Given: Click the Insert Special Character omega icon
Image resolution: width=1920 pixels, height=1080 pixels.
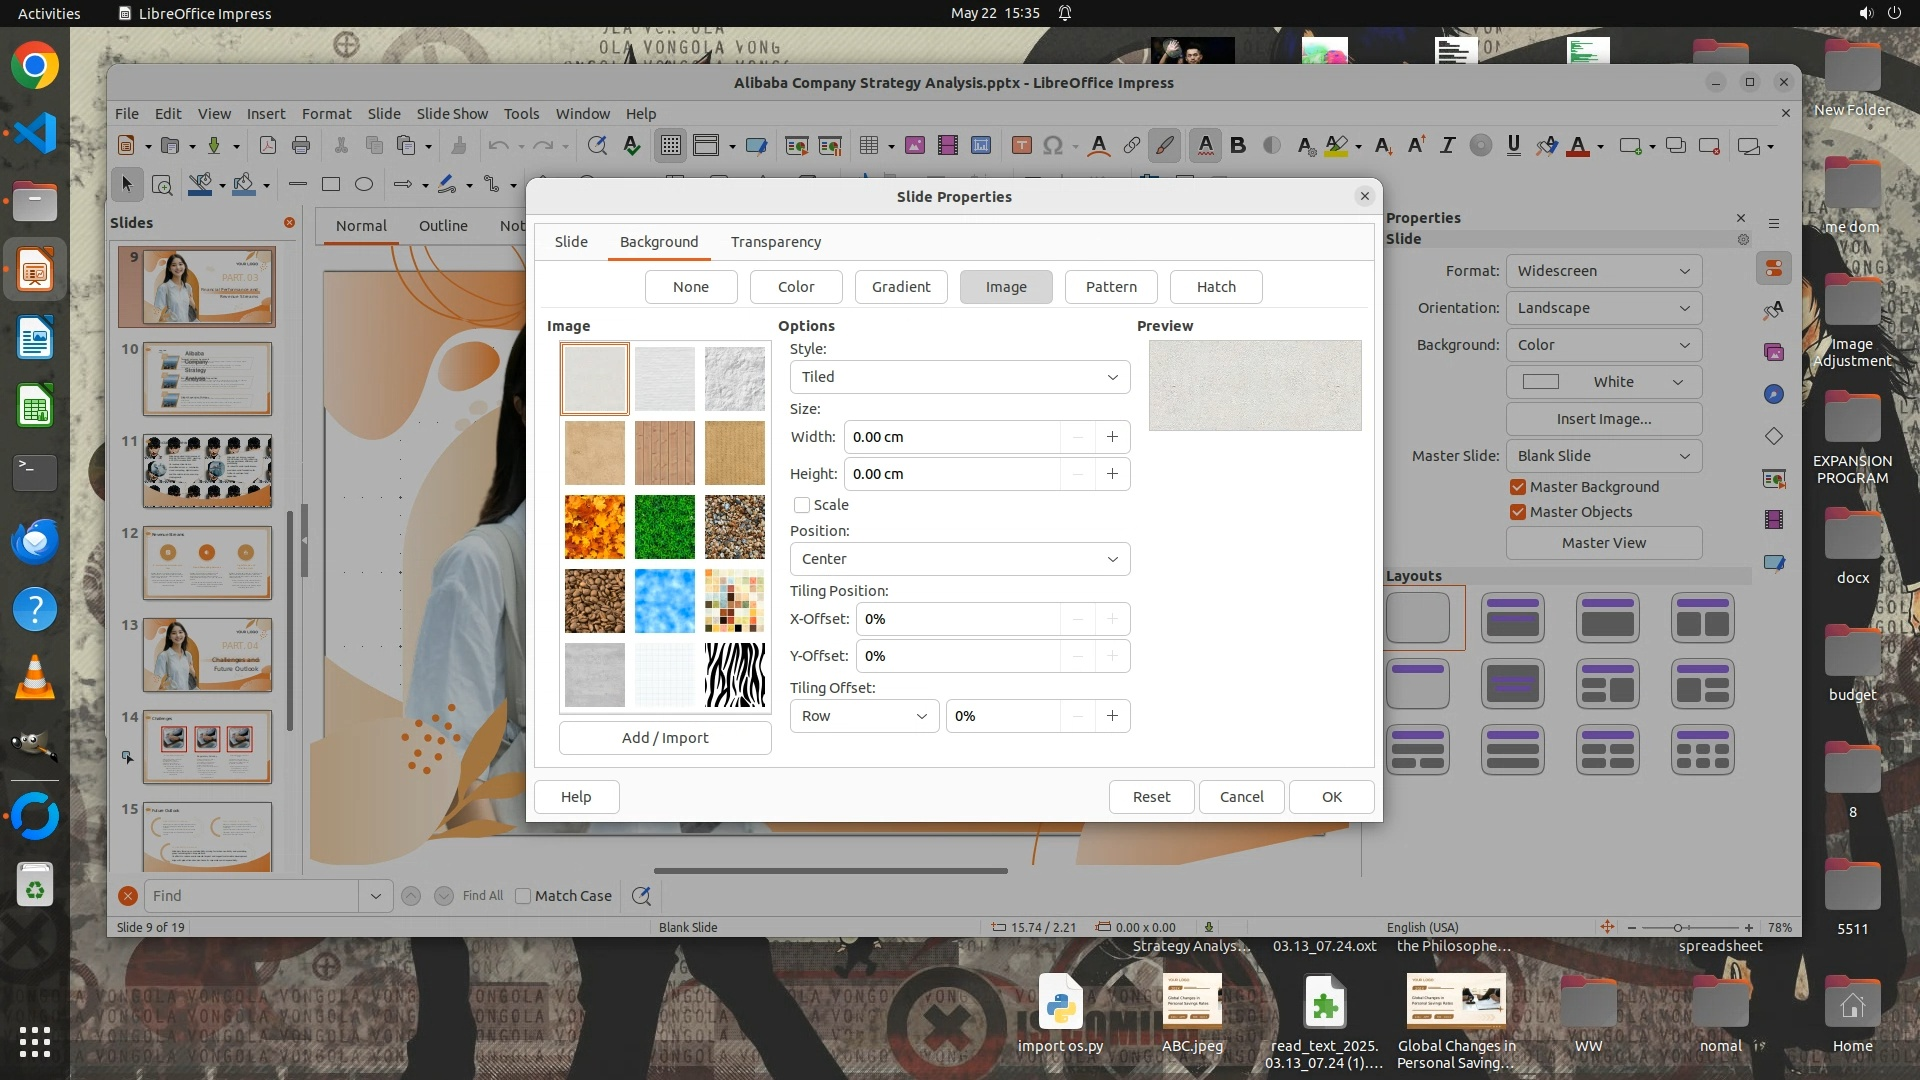Looking at the screenshot, I should coord(1052,146).
